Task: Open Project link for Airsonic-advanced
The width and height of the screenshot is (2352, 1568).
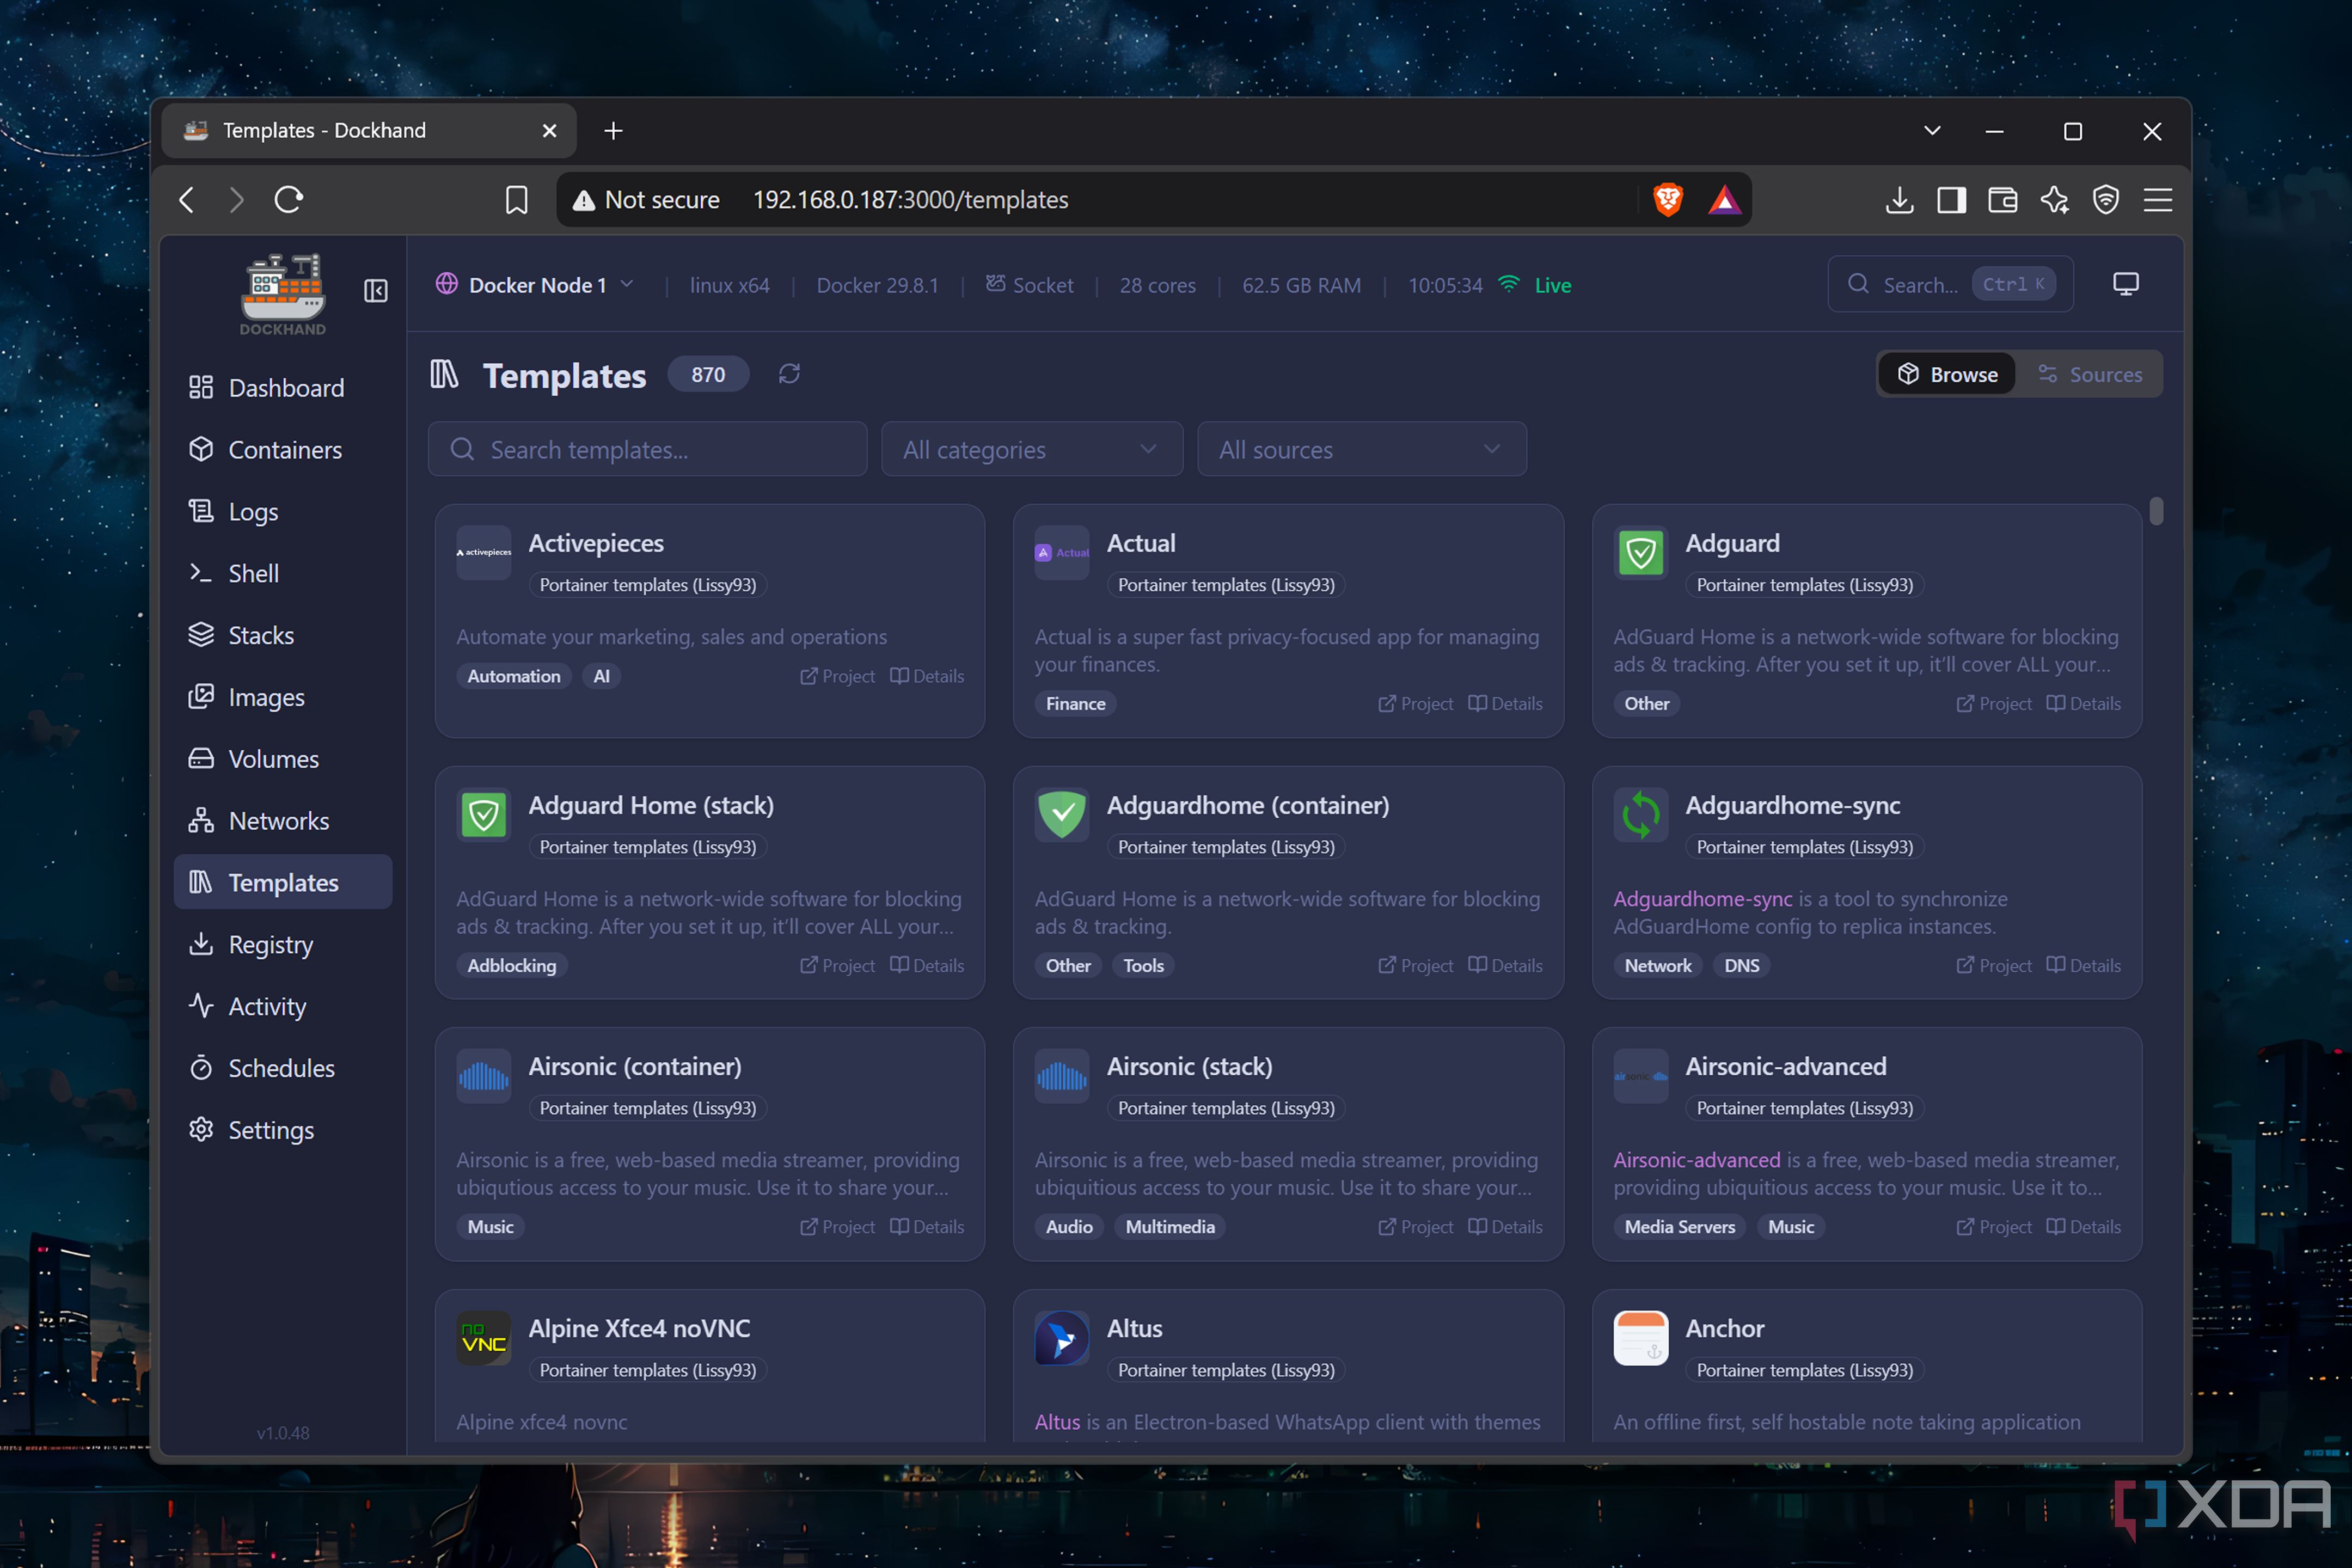Action: (1994, 1226)
